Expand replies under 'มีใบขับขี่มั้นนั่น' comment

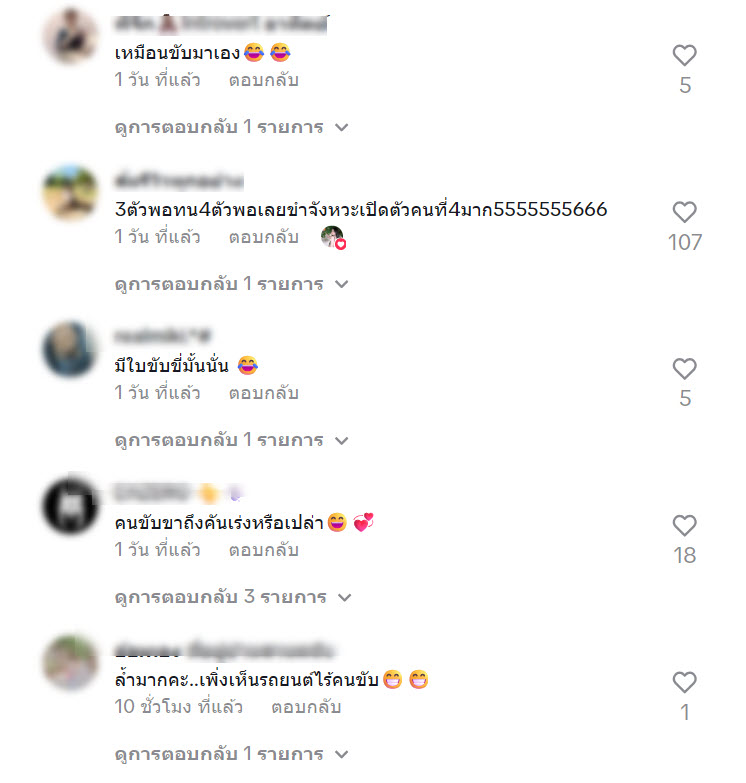[231, 440]
